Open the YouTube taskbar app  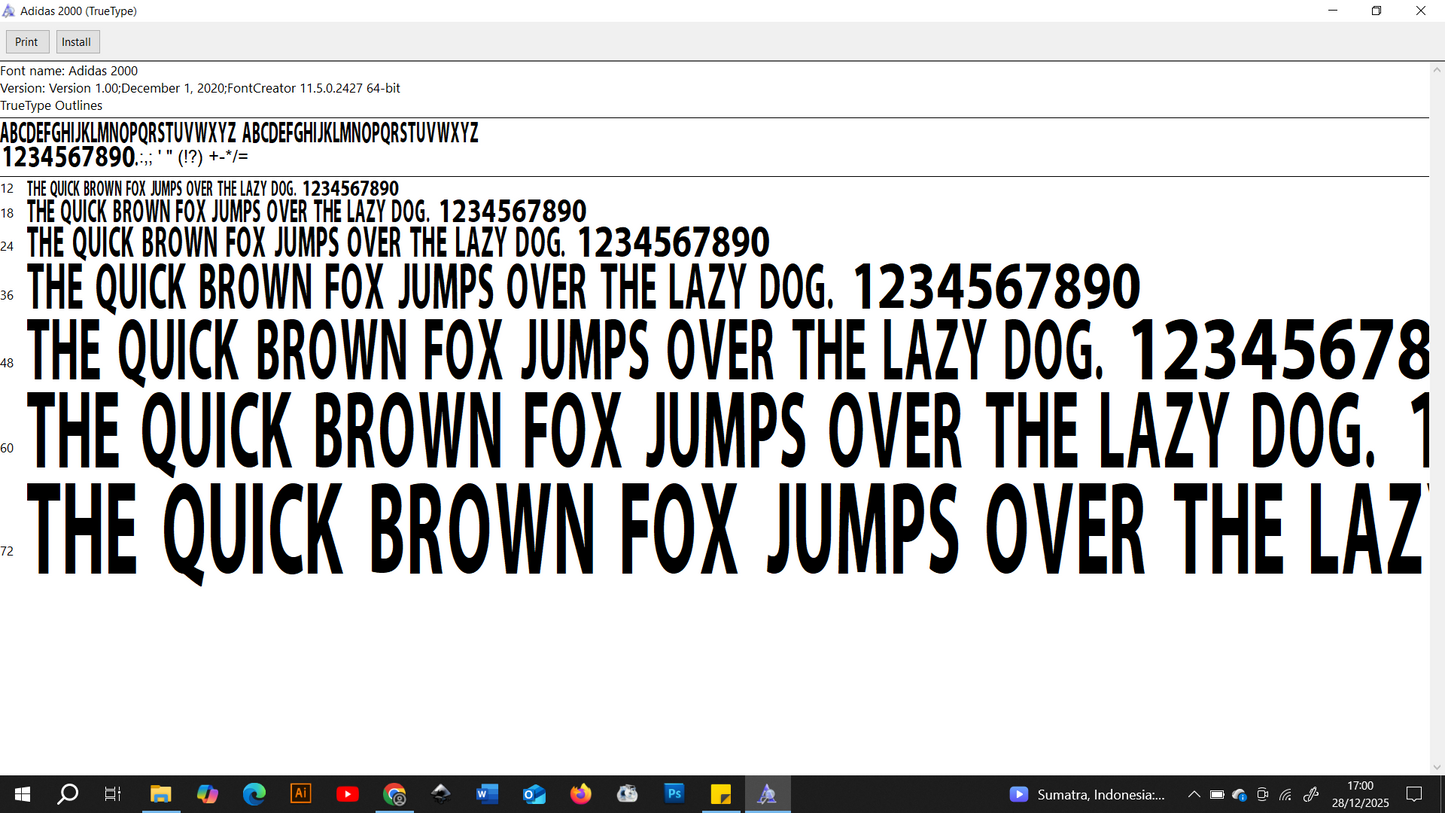coord(347,794)
